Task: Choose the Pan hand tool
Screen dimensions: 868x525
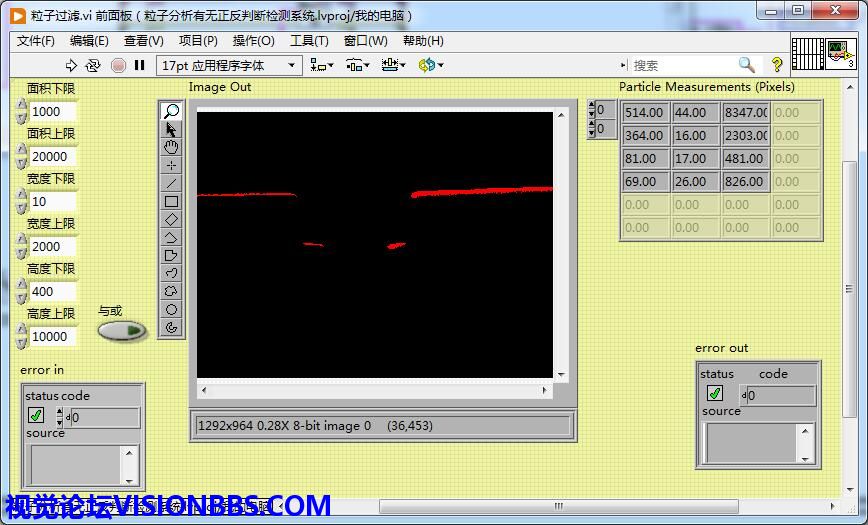Action: point(171,147)
